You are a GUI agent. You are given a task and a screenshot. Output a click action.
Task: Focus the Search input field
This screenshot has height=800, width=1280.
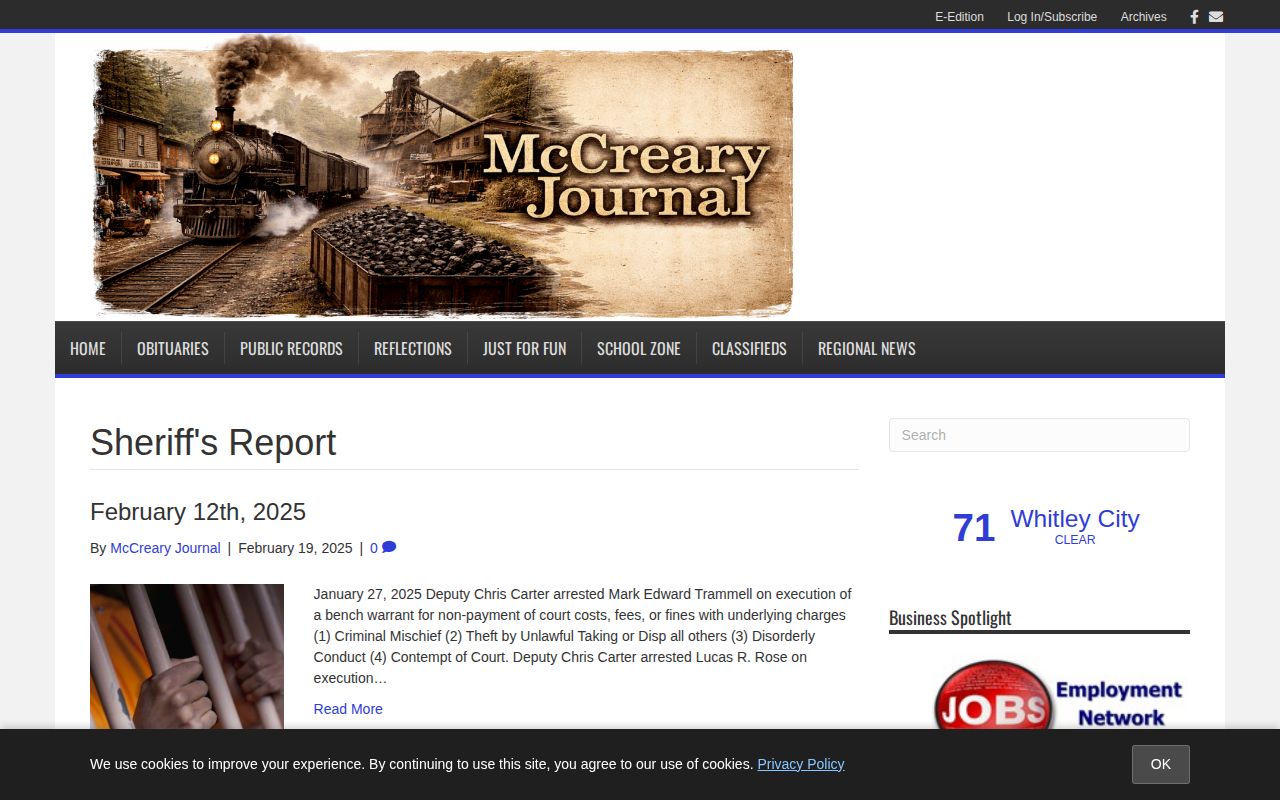tap(1039, 435)
